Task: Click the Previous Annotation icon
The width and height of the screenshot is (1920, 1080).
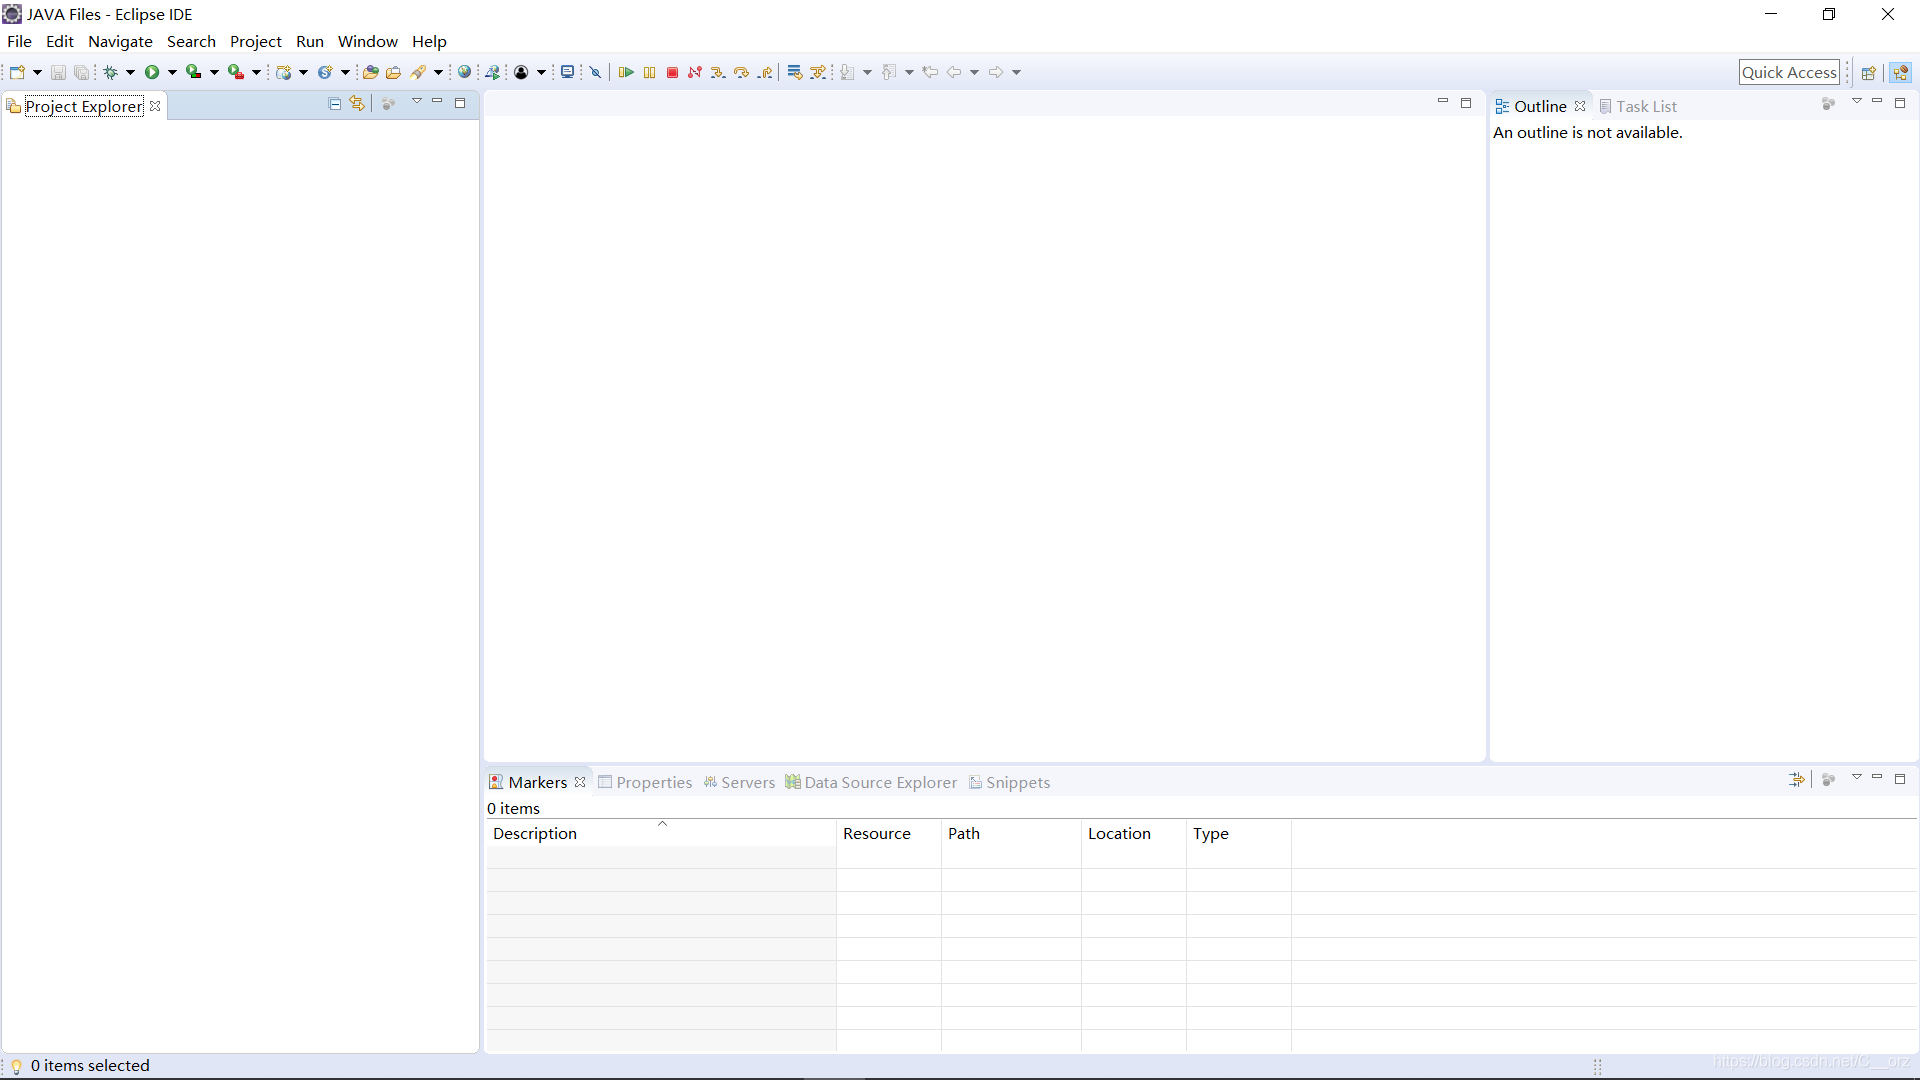Action: point(890,72)
